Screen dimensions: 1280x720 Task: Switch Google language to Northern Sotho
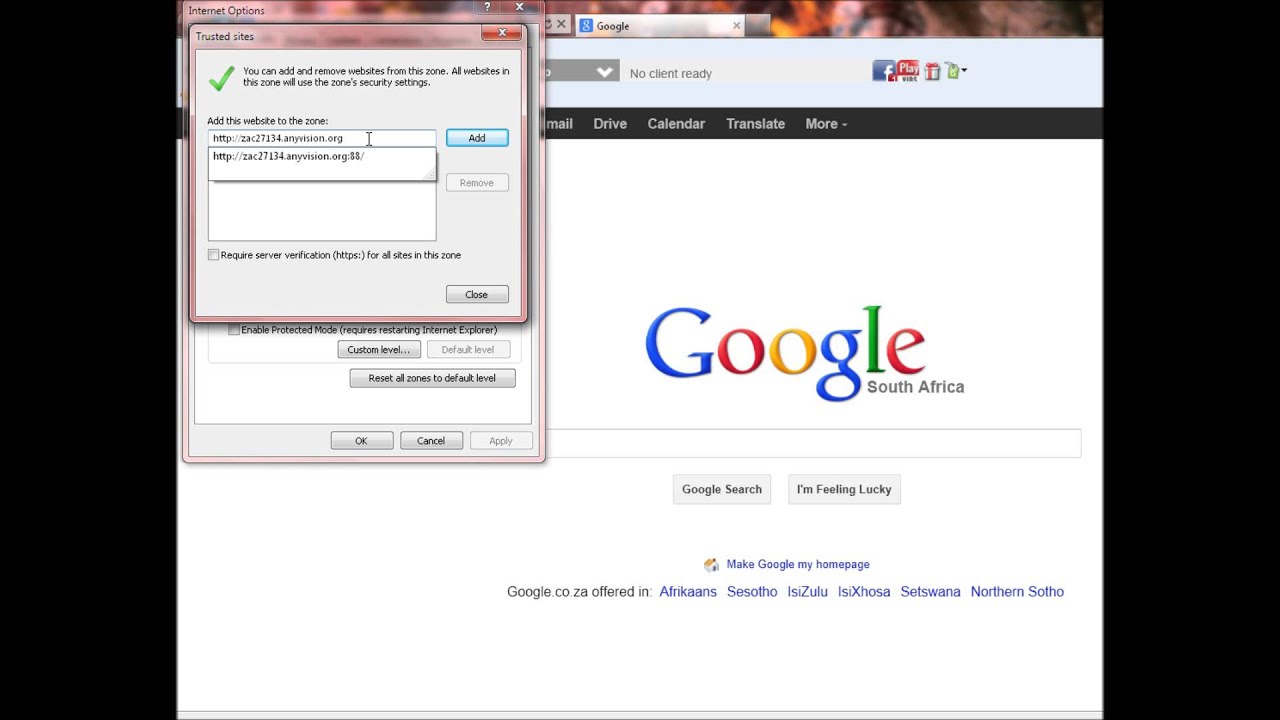1017,592
